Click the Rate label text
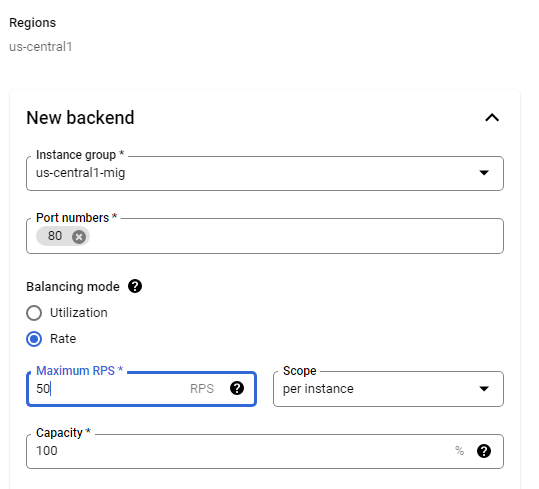The image size is (539, 489). 63,339
